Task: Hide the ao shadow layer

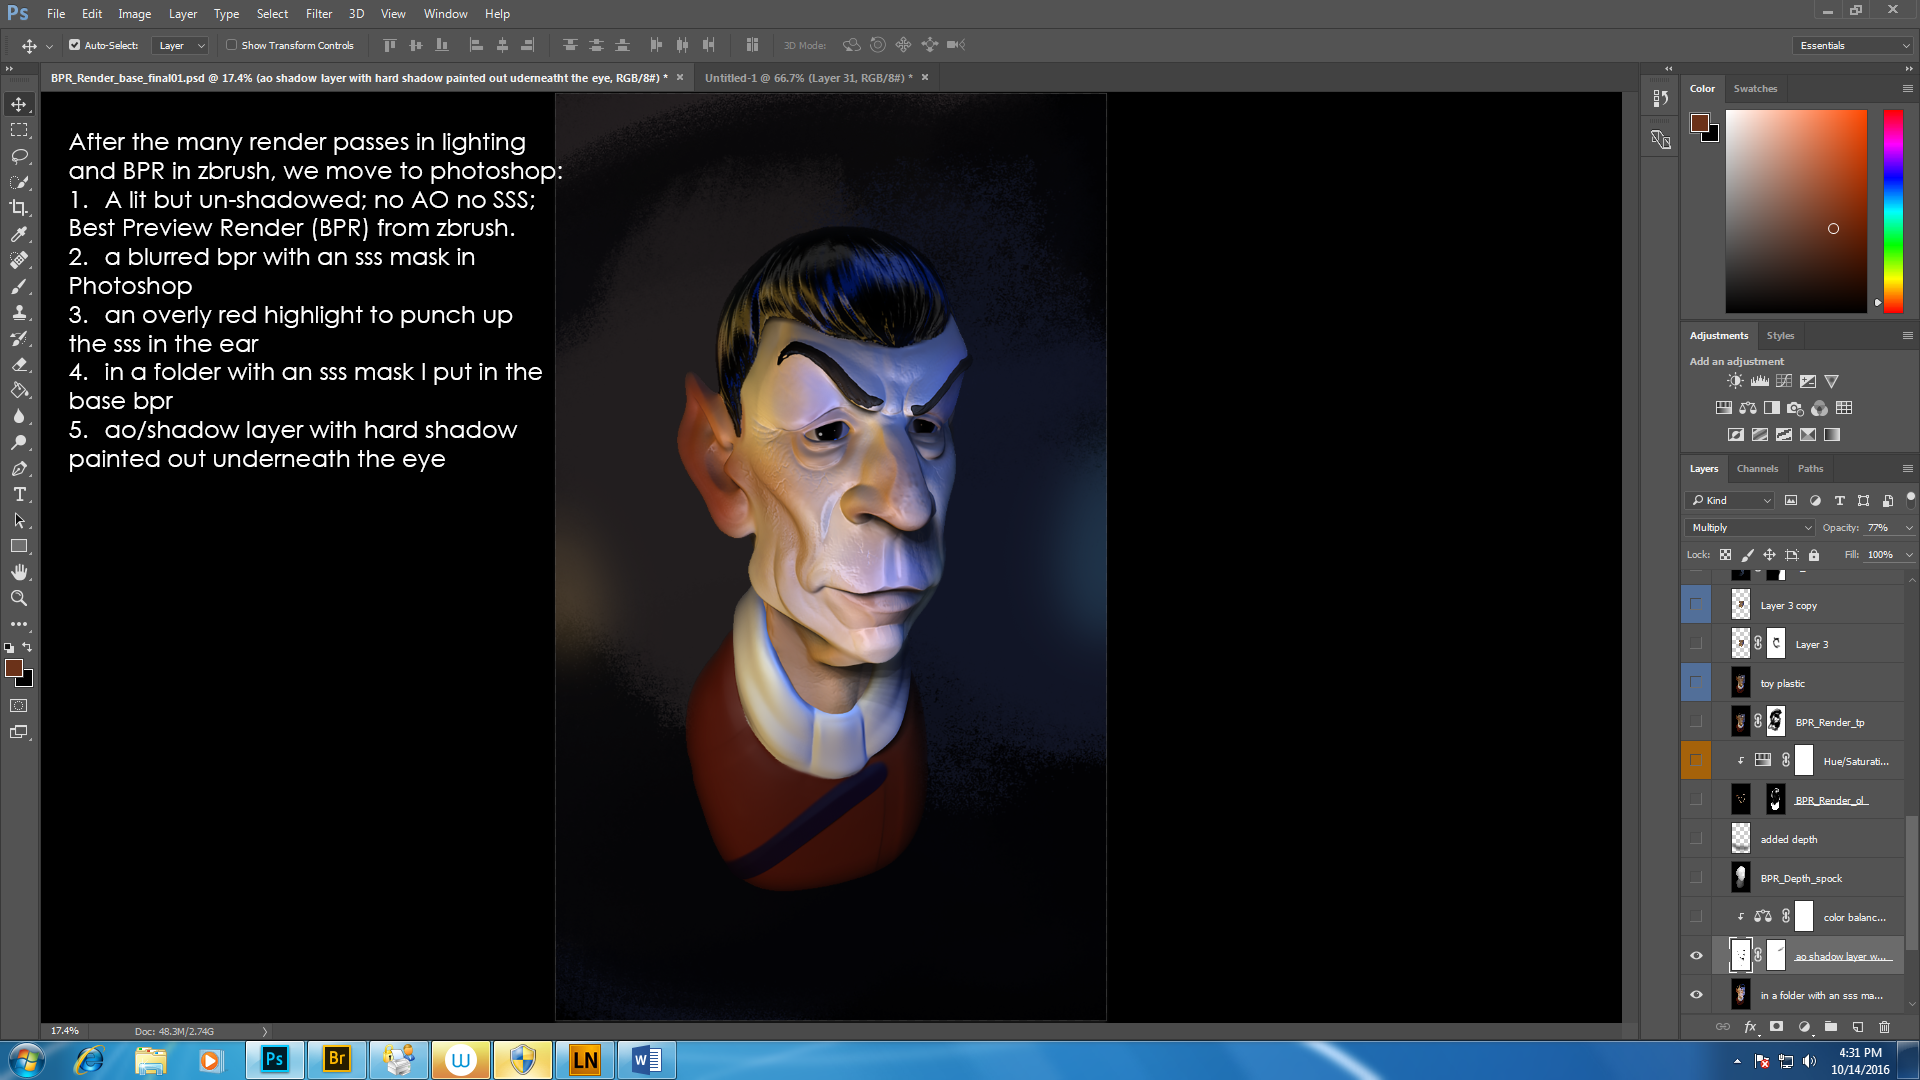Action: (1696, 956)
